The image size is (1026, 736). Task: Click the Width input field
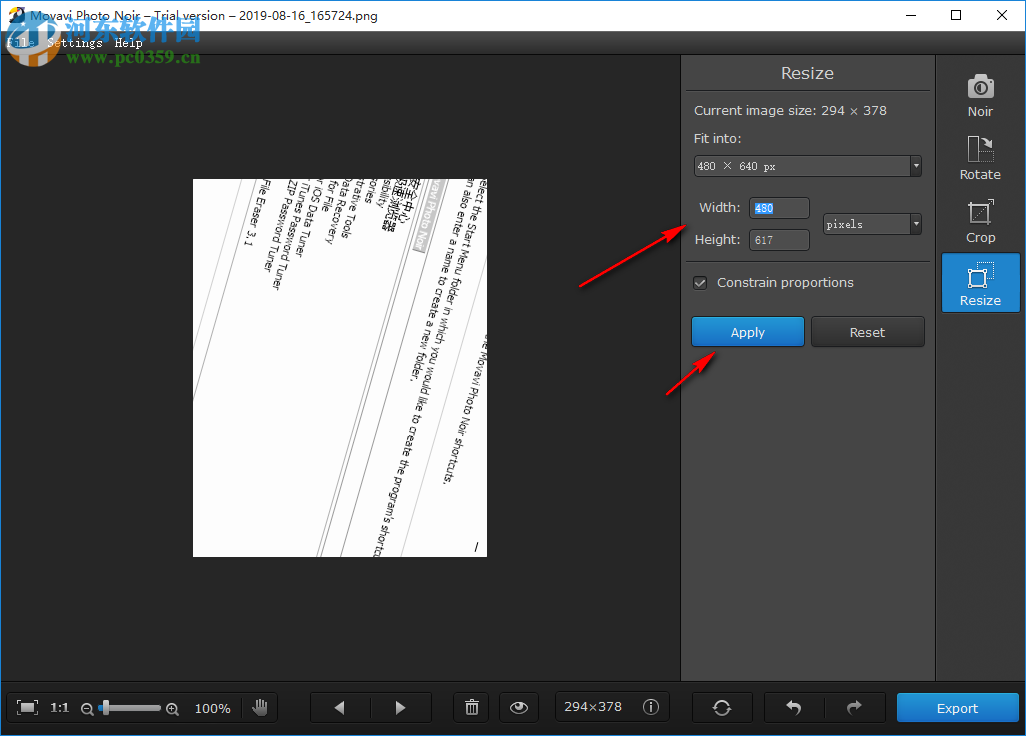coord(779,208)
